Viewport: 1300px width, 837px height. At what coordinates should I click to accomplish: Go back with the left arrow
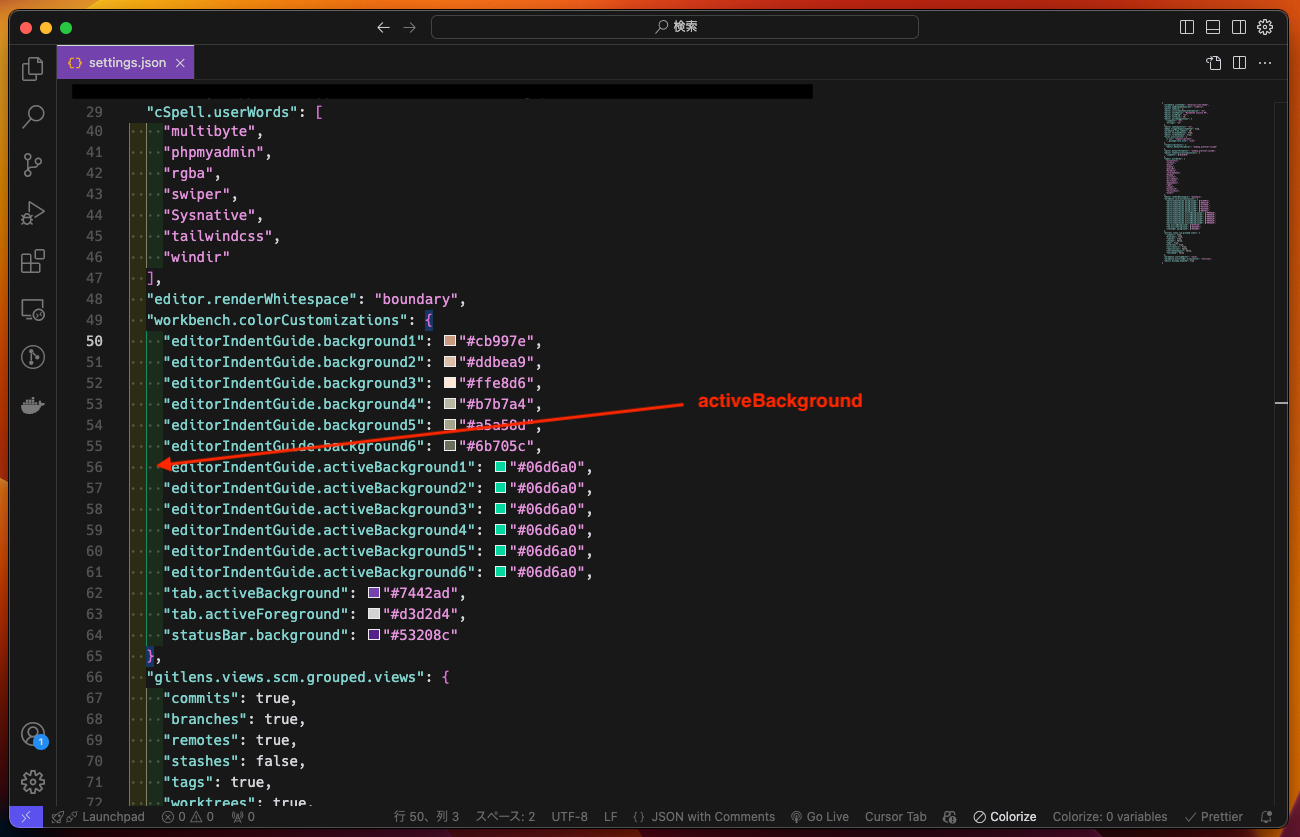(383, 27)
